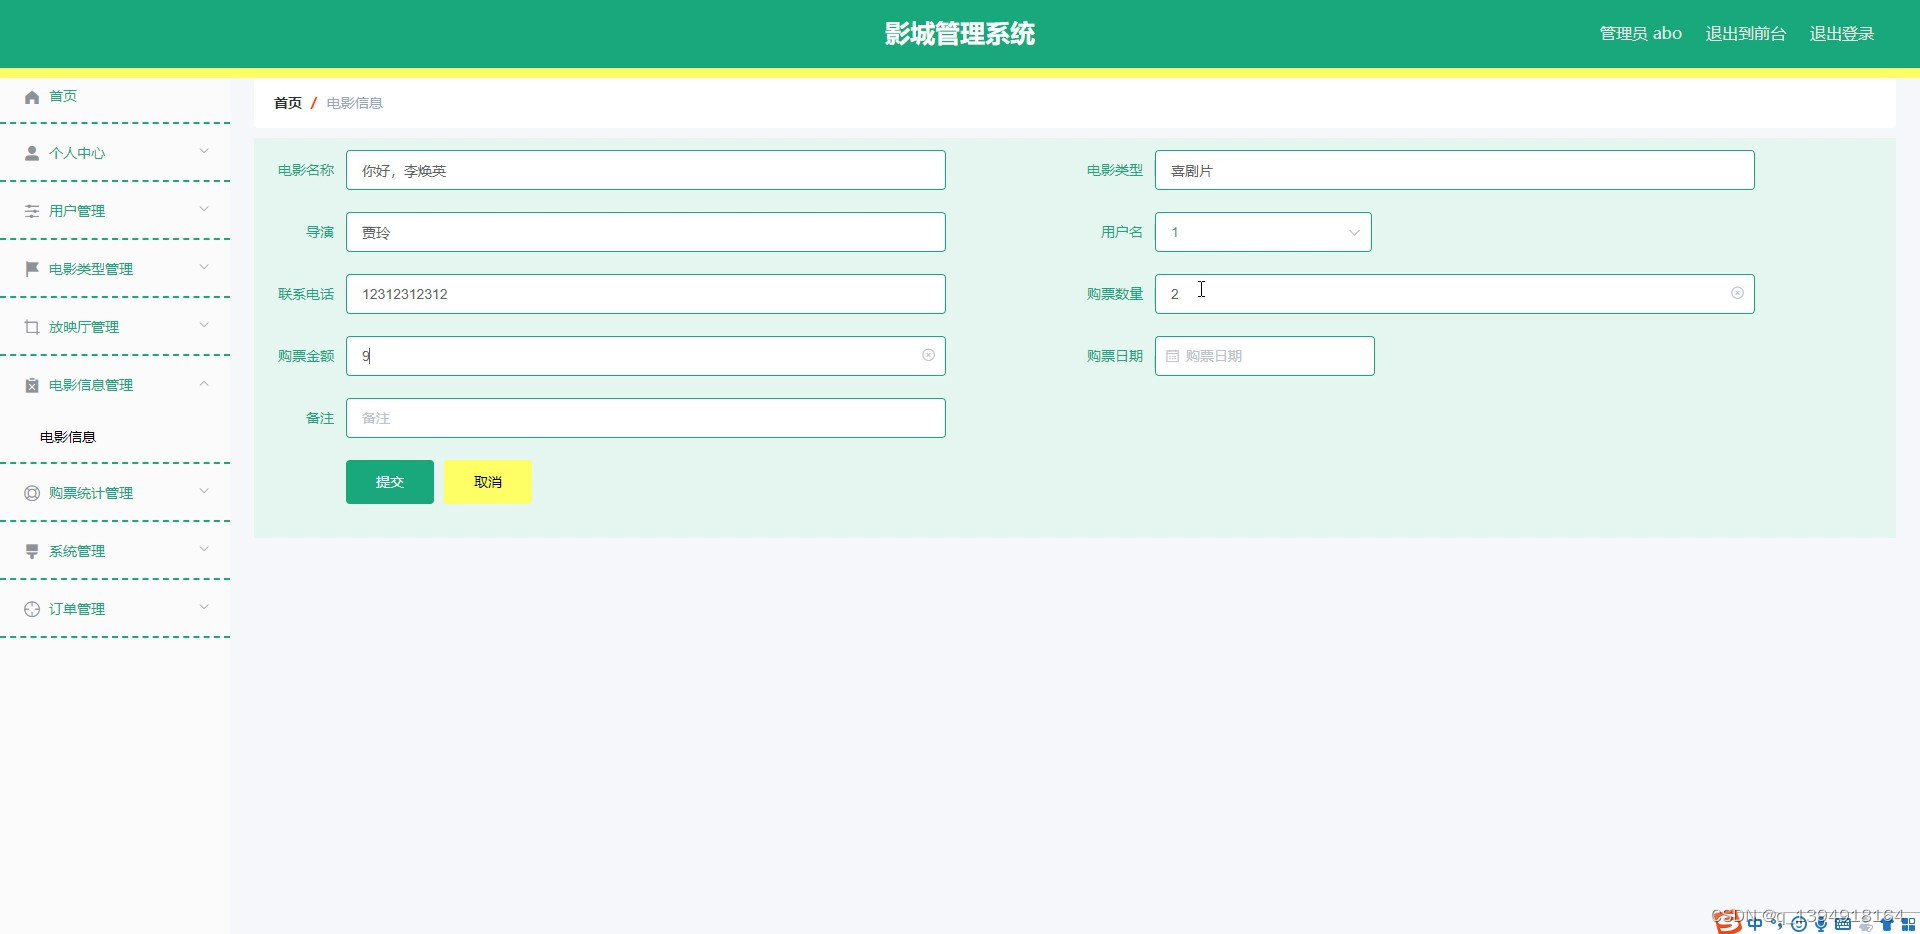Select 电影信息 submenu item
This screenshot has height=934, width=1920.
click(x=68, y=437)
